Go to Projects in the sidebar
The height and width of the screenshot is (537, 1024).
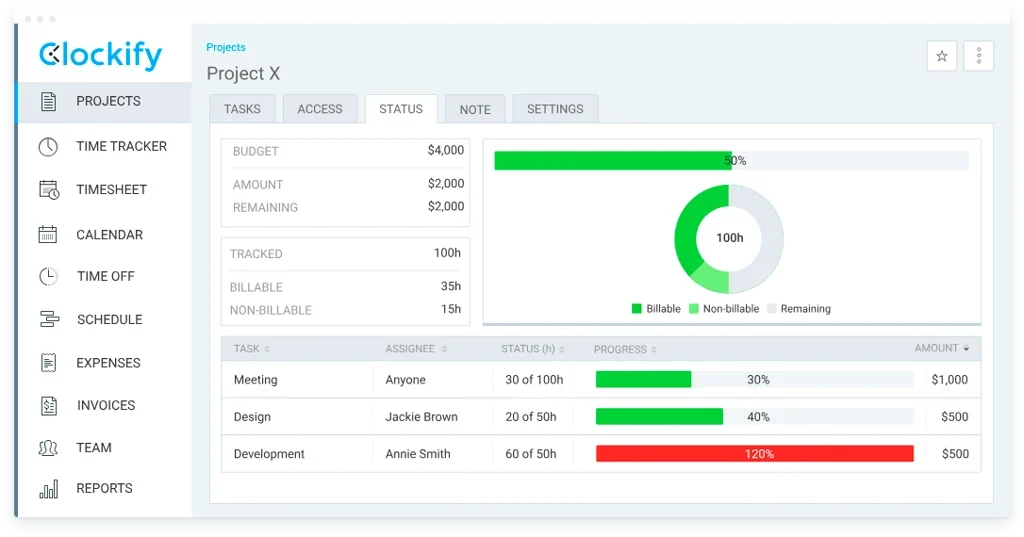click(x=108, y=101)
